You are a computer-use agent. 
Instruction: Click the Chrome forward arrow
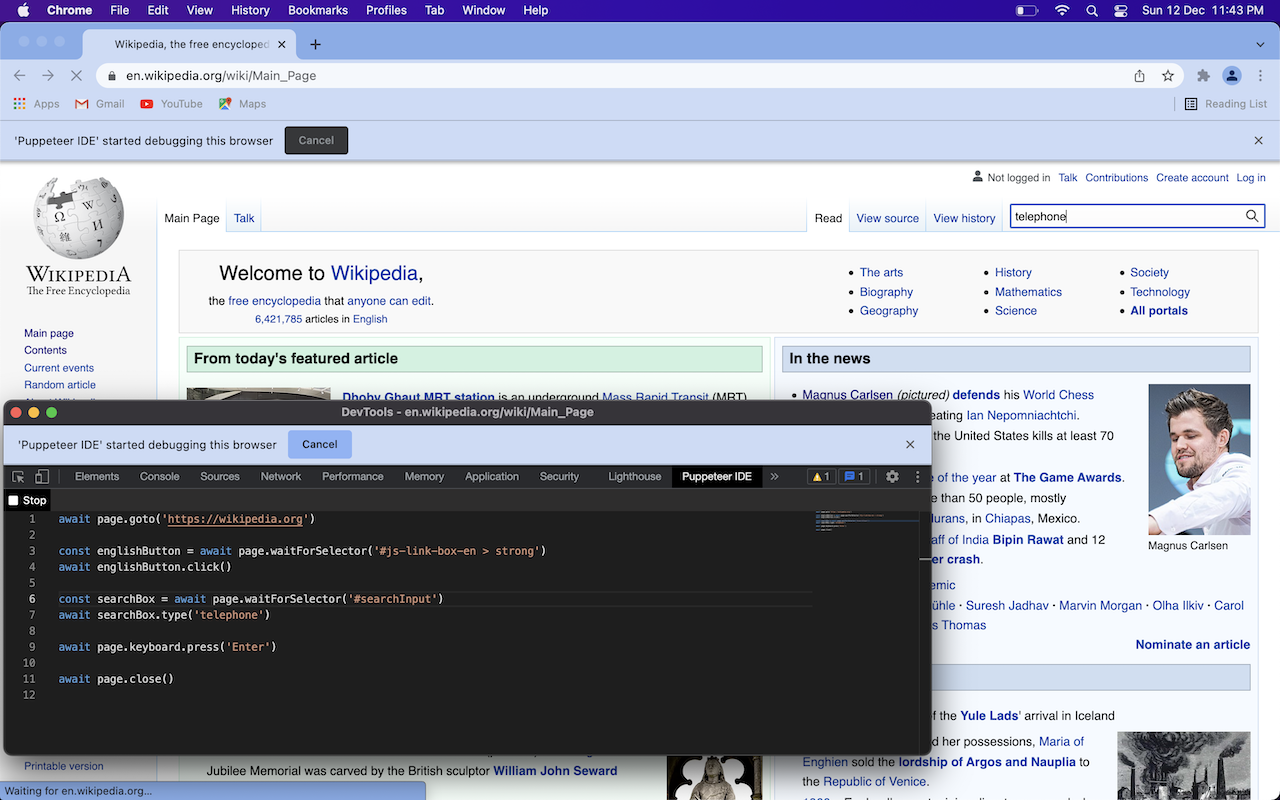point(48,76)
